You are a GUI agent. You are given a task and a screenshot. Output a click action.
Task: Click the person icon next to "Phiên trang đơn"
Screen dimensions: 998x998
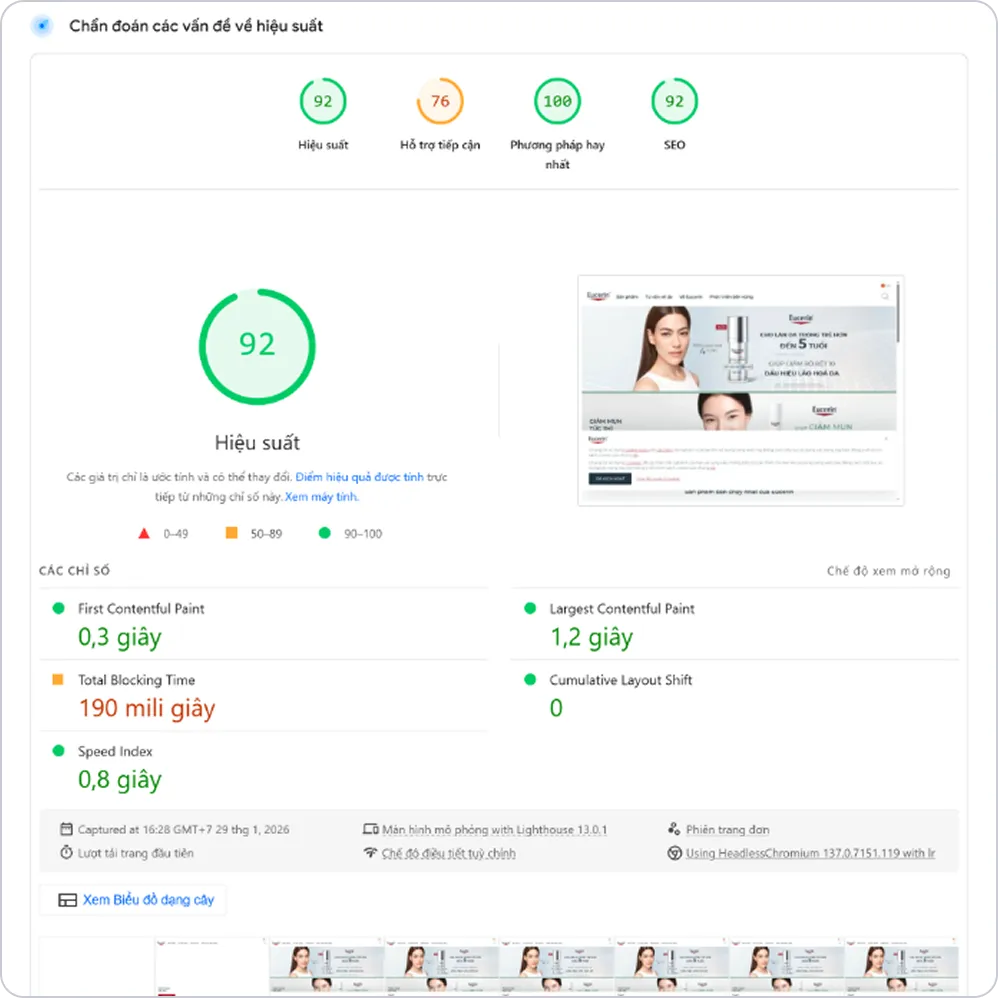(672, 829)
